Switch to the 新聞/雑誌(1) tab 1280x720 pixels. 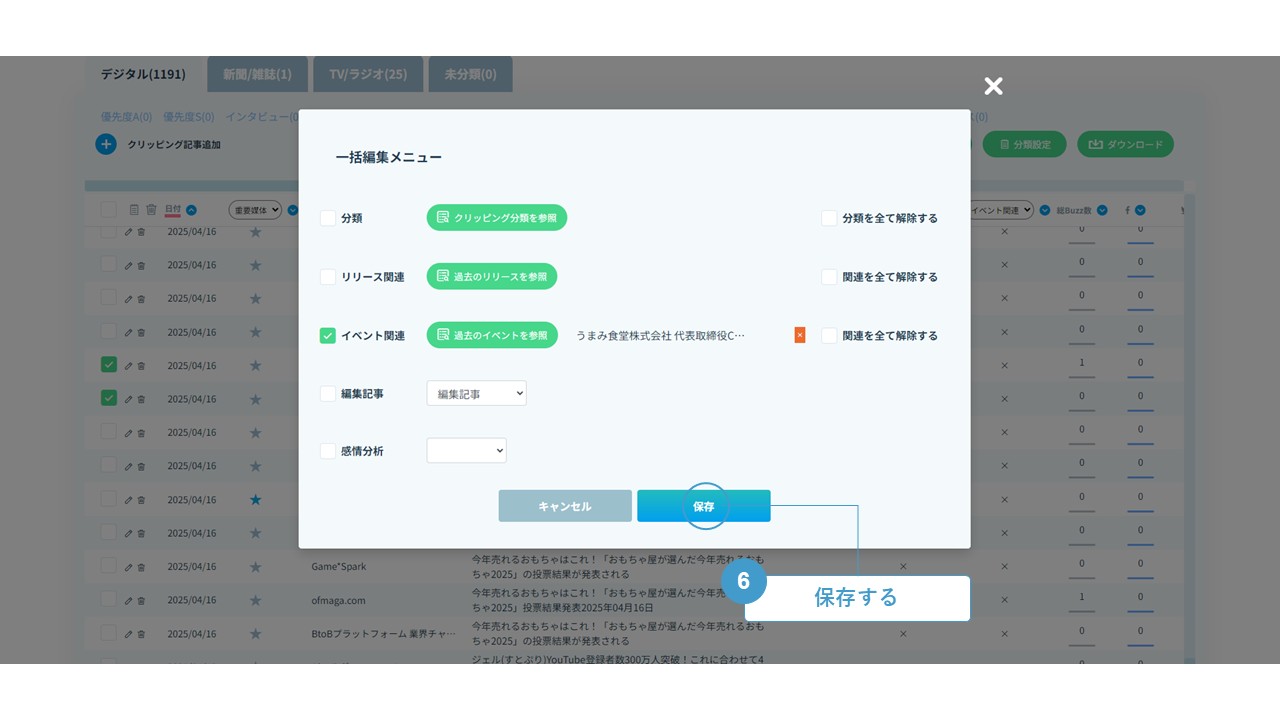pyautogui.click(x=257, y=75)
